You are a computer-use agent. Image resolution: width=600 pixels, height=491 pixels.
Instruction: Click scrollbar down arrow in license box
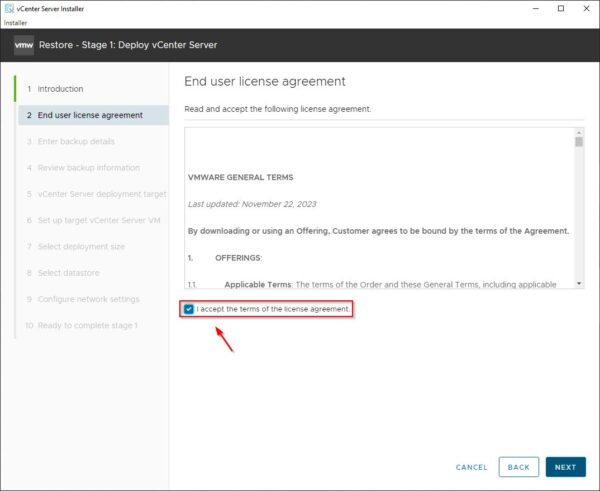578,284
